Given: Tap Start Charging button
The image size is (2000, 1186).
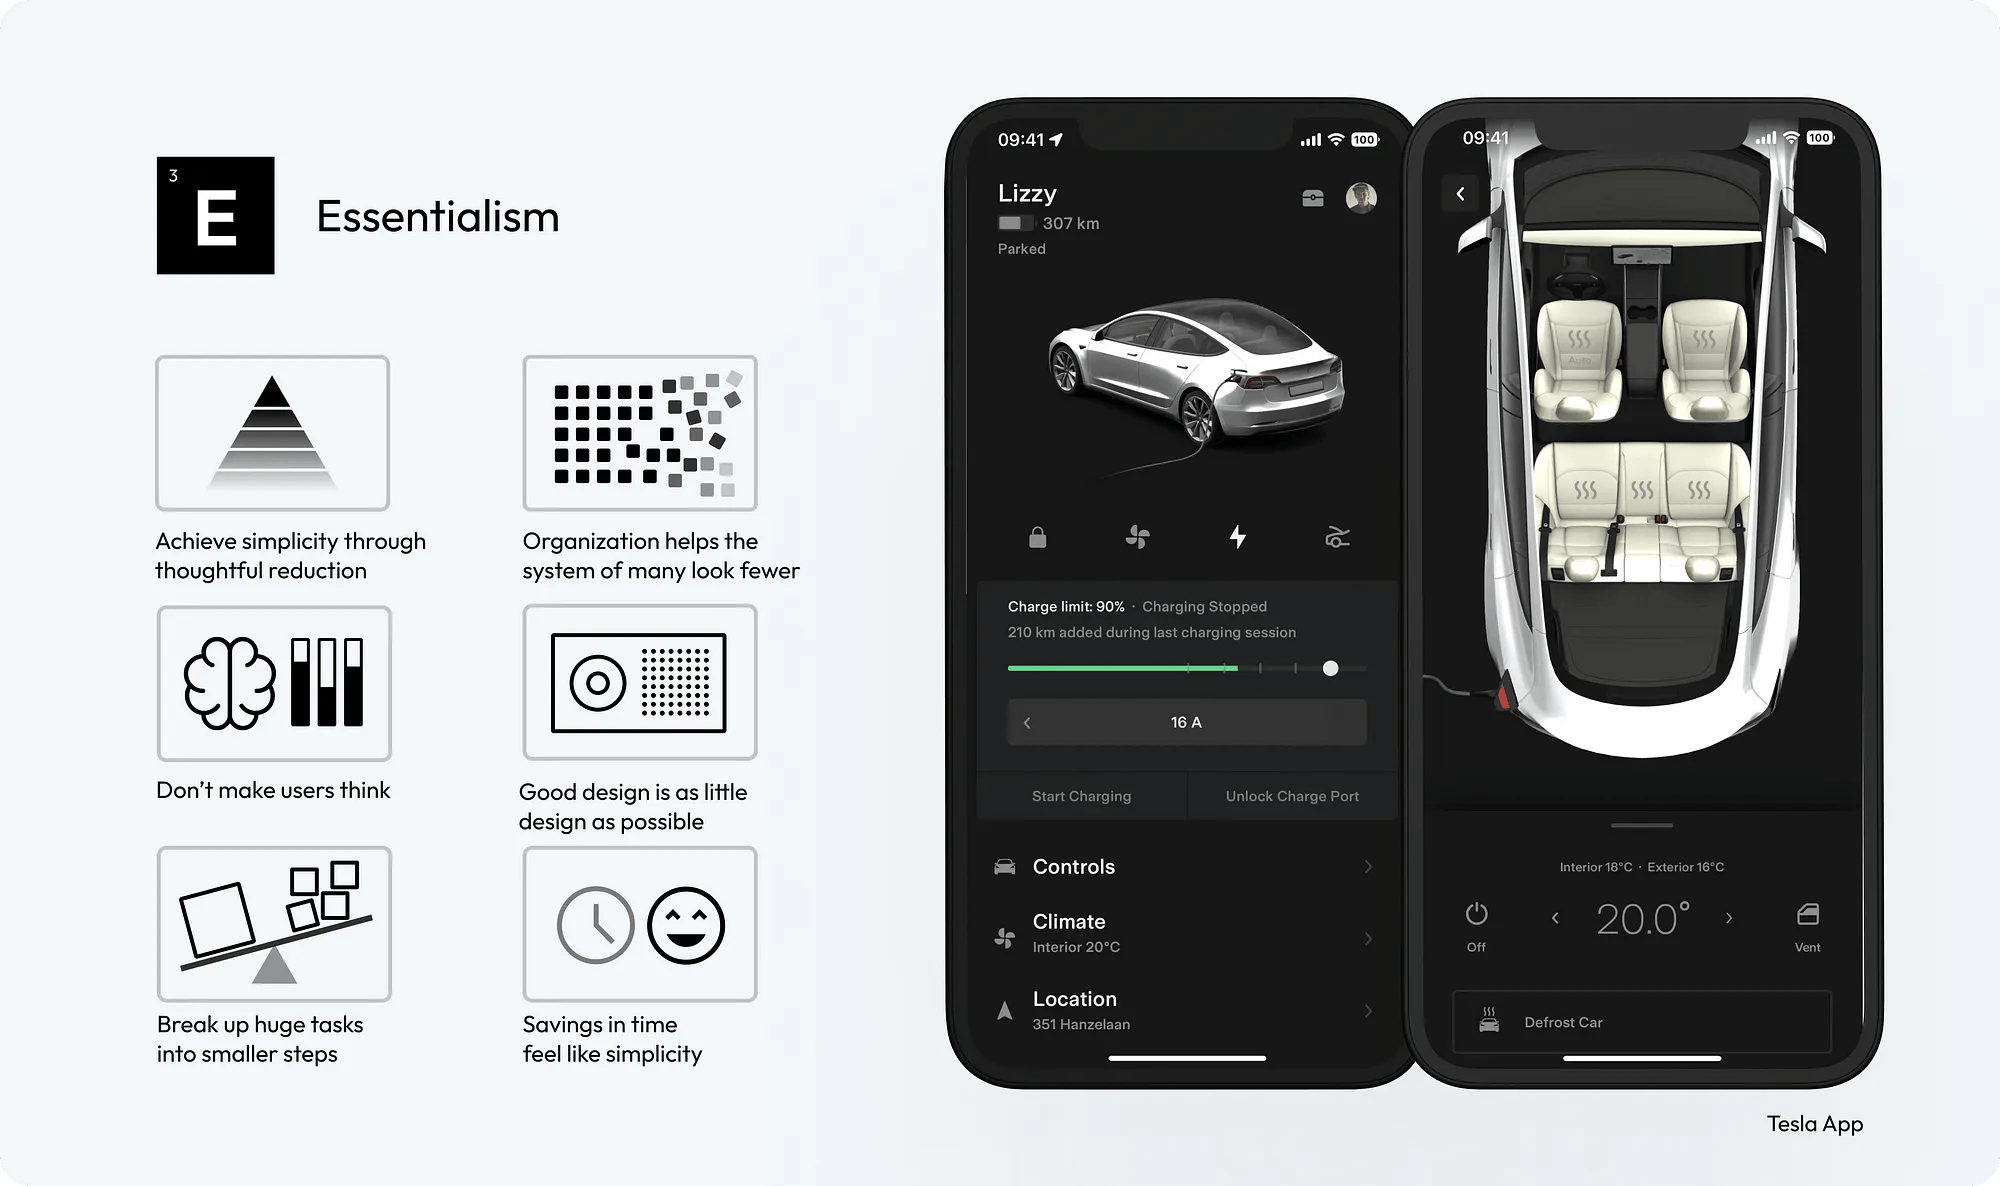Looking at the screenshot, I should point(1081,795).
